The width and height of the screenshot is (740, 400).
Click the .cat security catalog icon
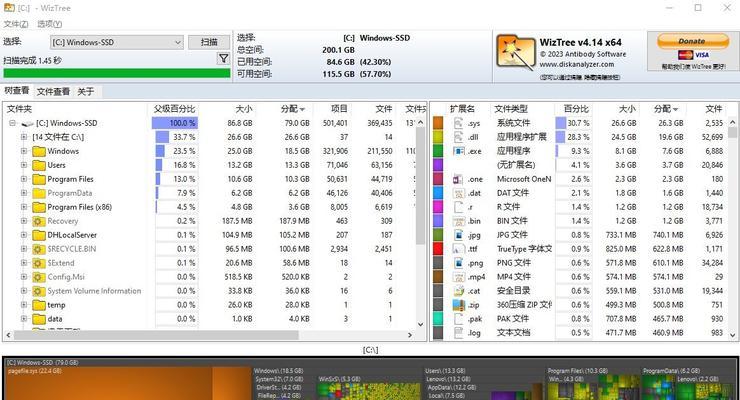[458, 291]
